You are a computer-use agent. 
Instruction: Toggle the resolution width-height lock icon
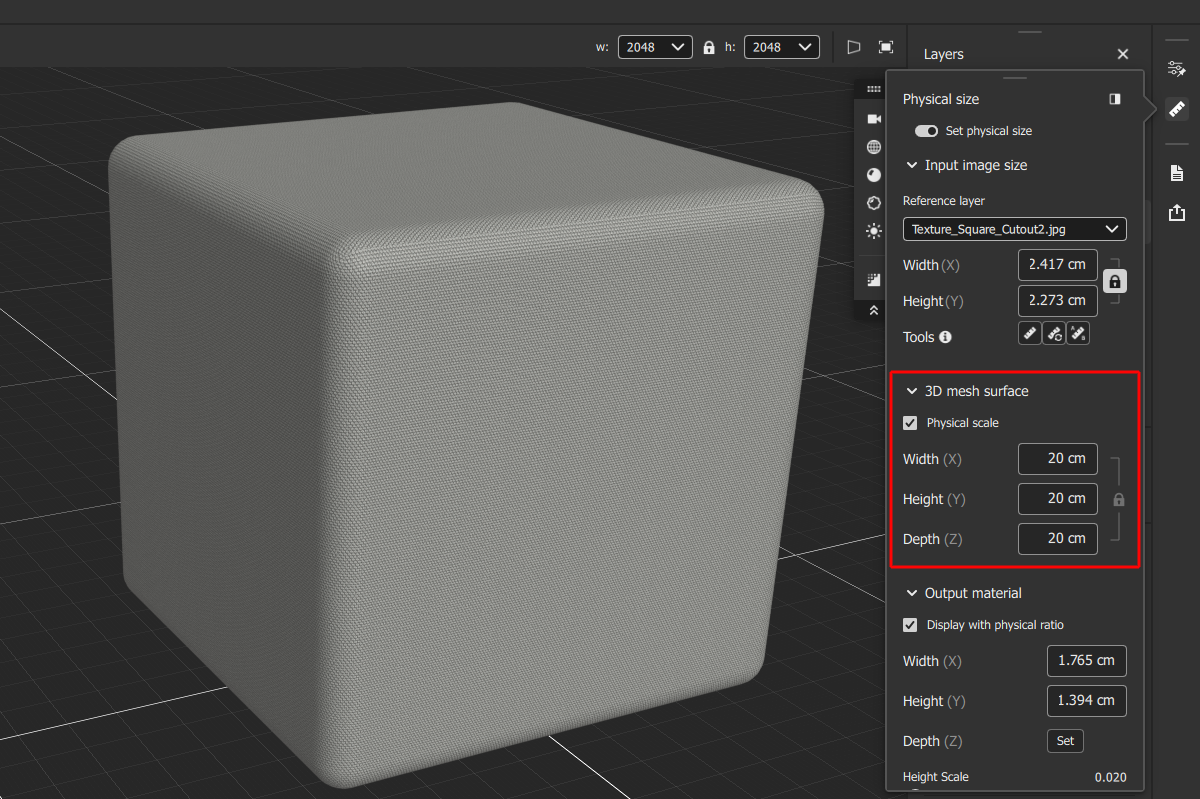point(709,47)
